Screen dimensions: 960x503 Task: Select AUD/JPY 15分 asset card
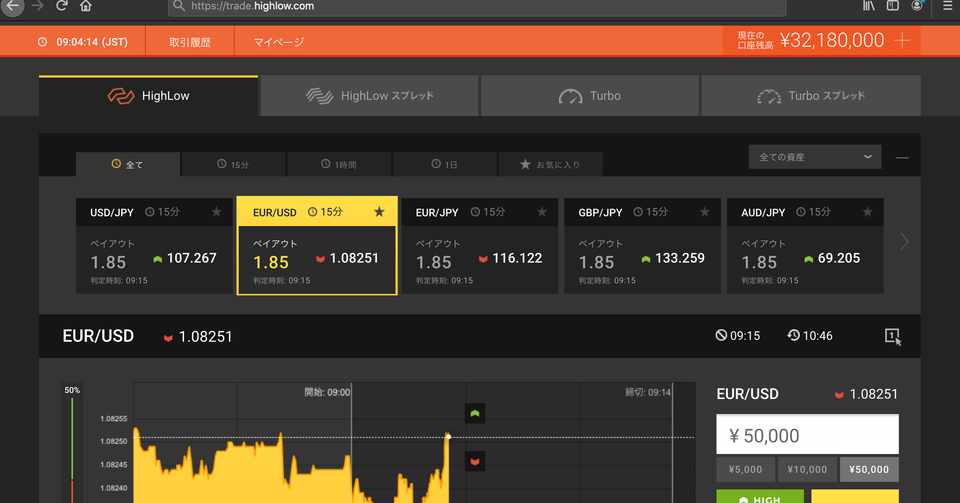805,245
